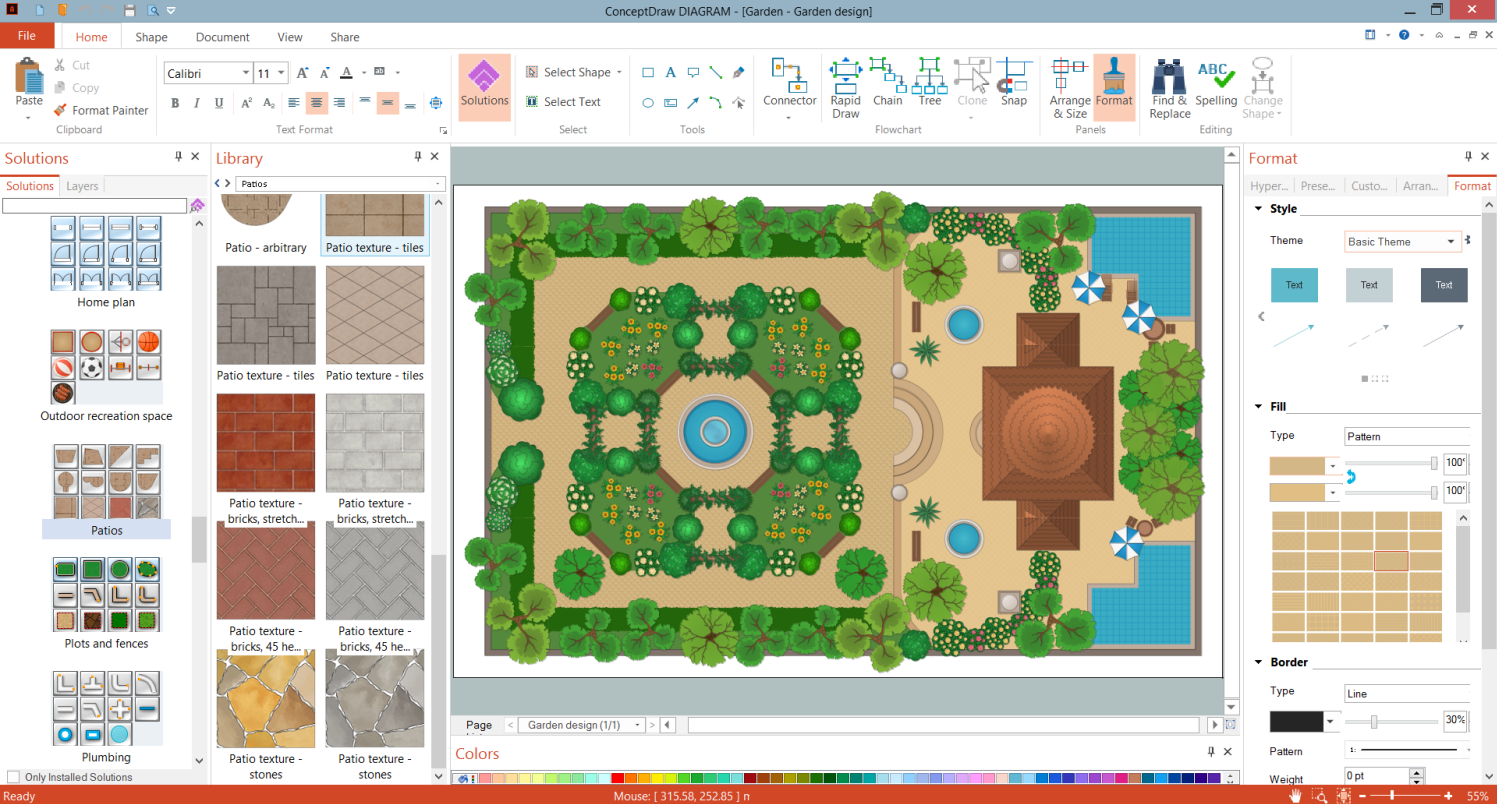
Task: Click the Select Text button
Action: pos(563,102)
